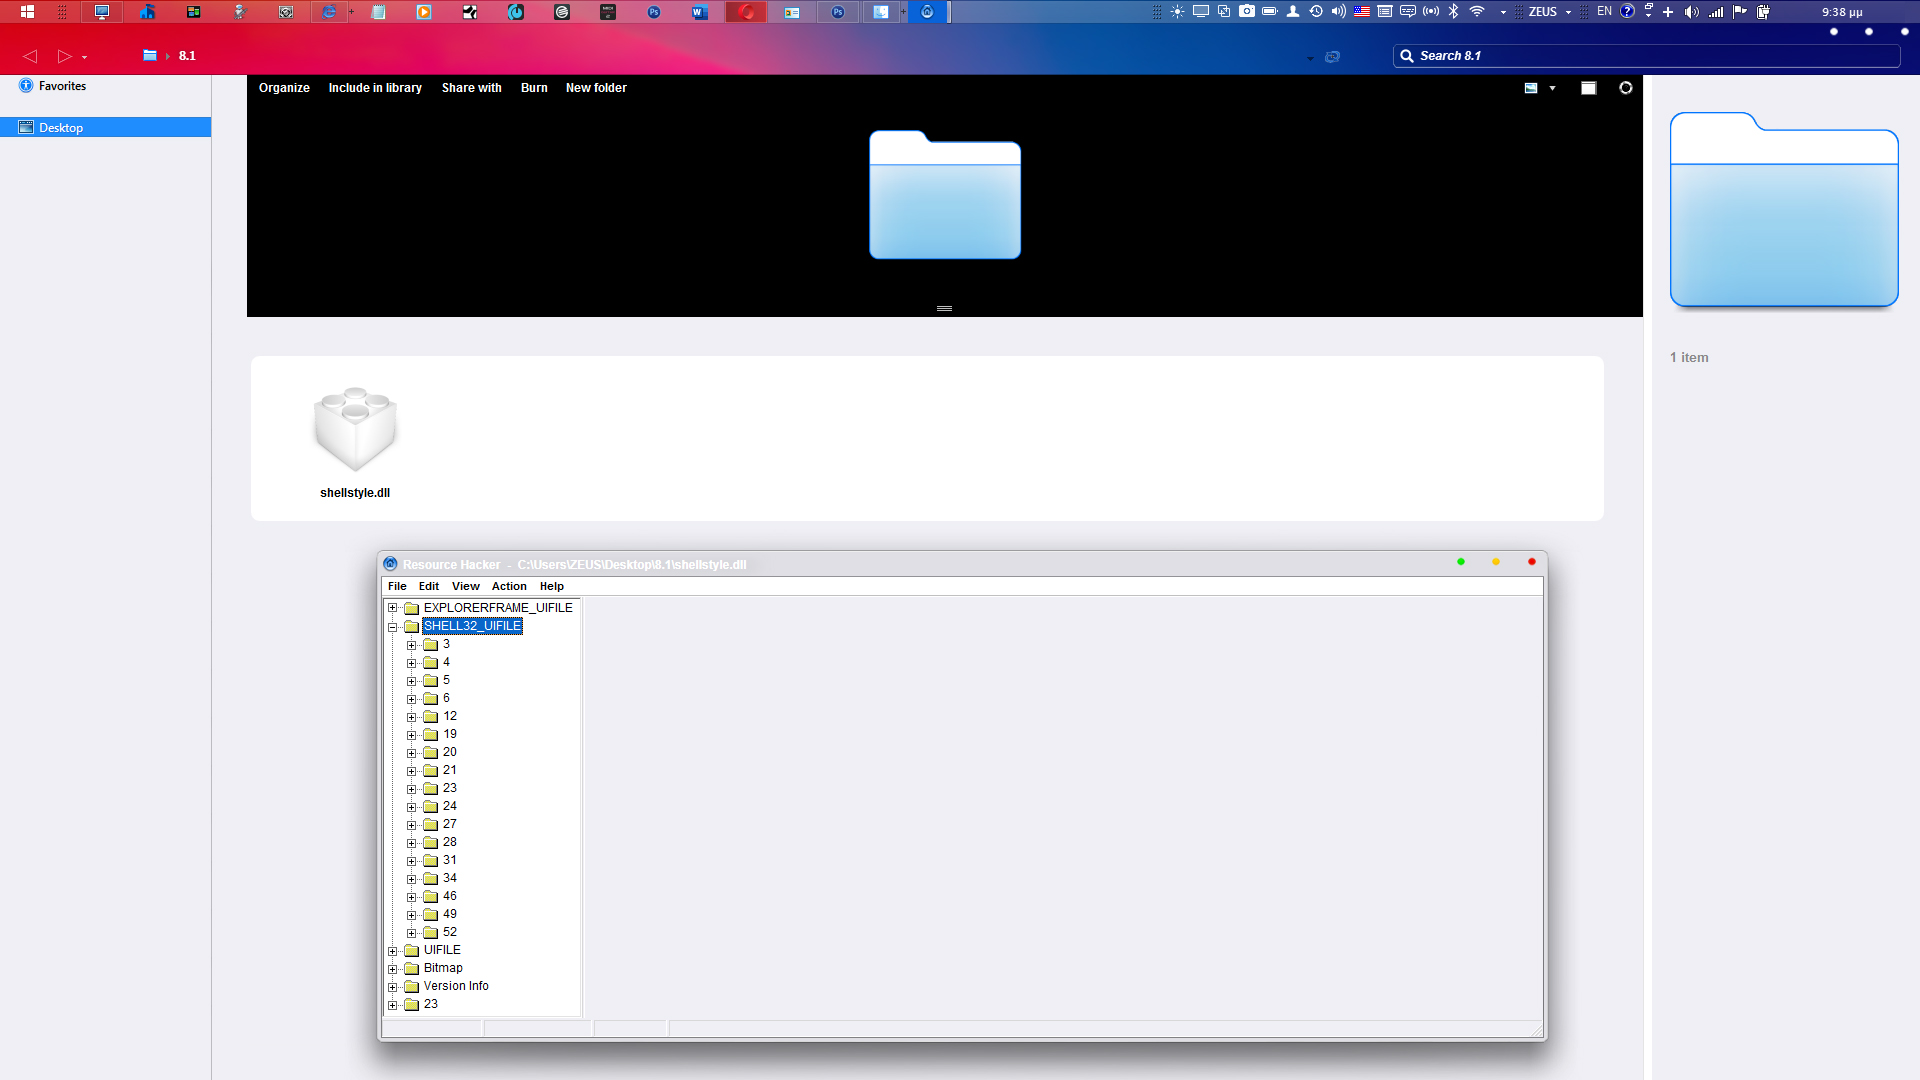This screenshot has width=1920, height=1080.
Task: Click the Wi-Fi icon in the top bar
Action: tap(1477, 12)
